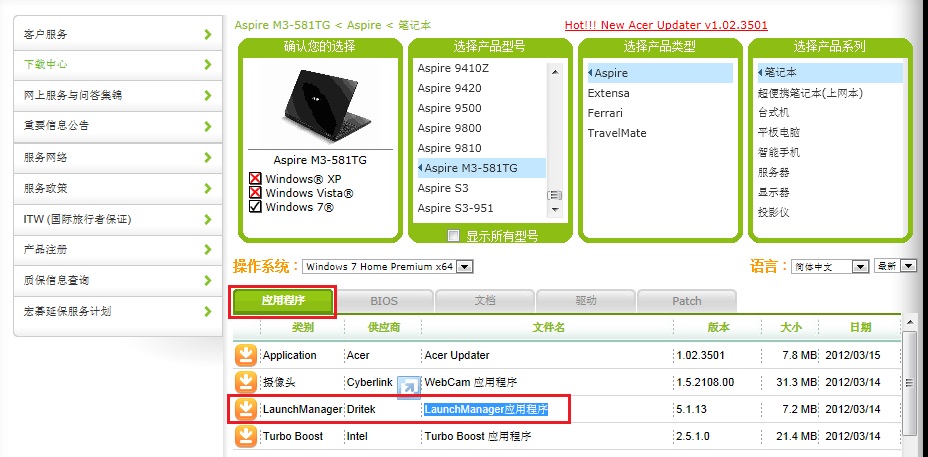This screenshot has width=928, height=457.
Task: Click download icon for Turbo Boost
Action: tap(246, 436)
